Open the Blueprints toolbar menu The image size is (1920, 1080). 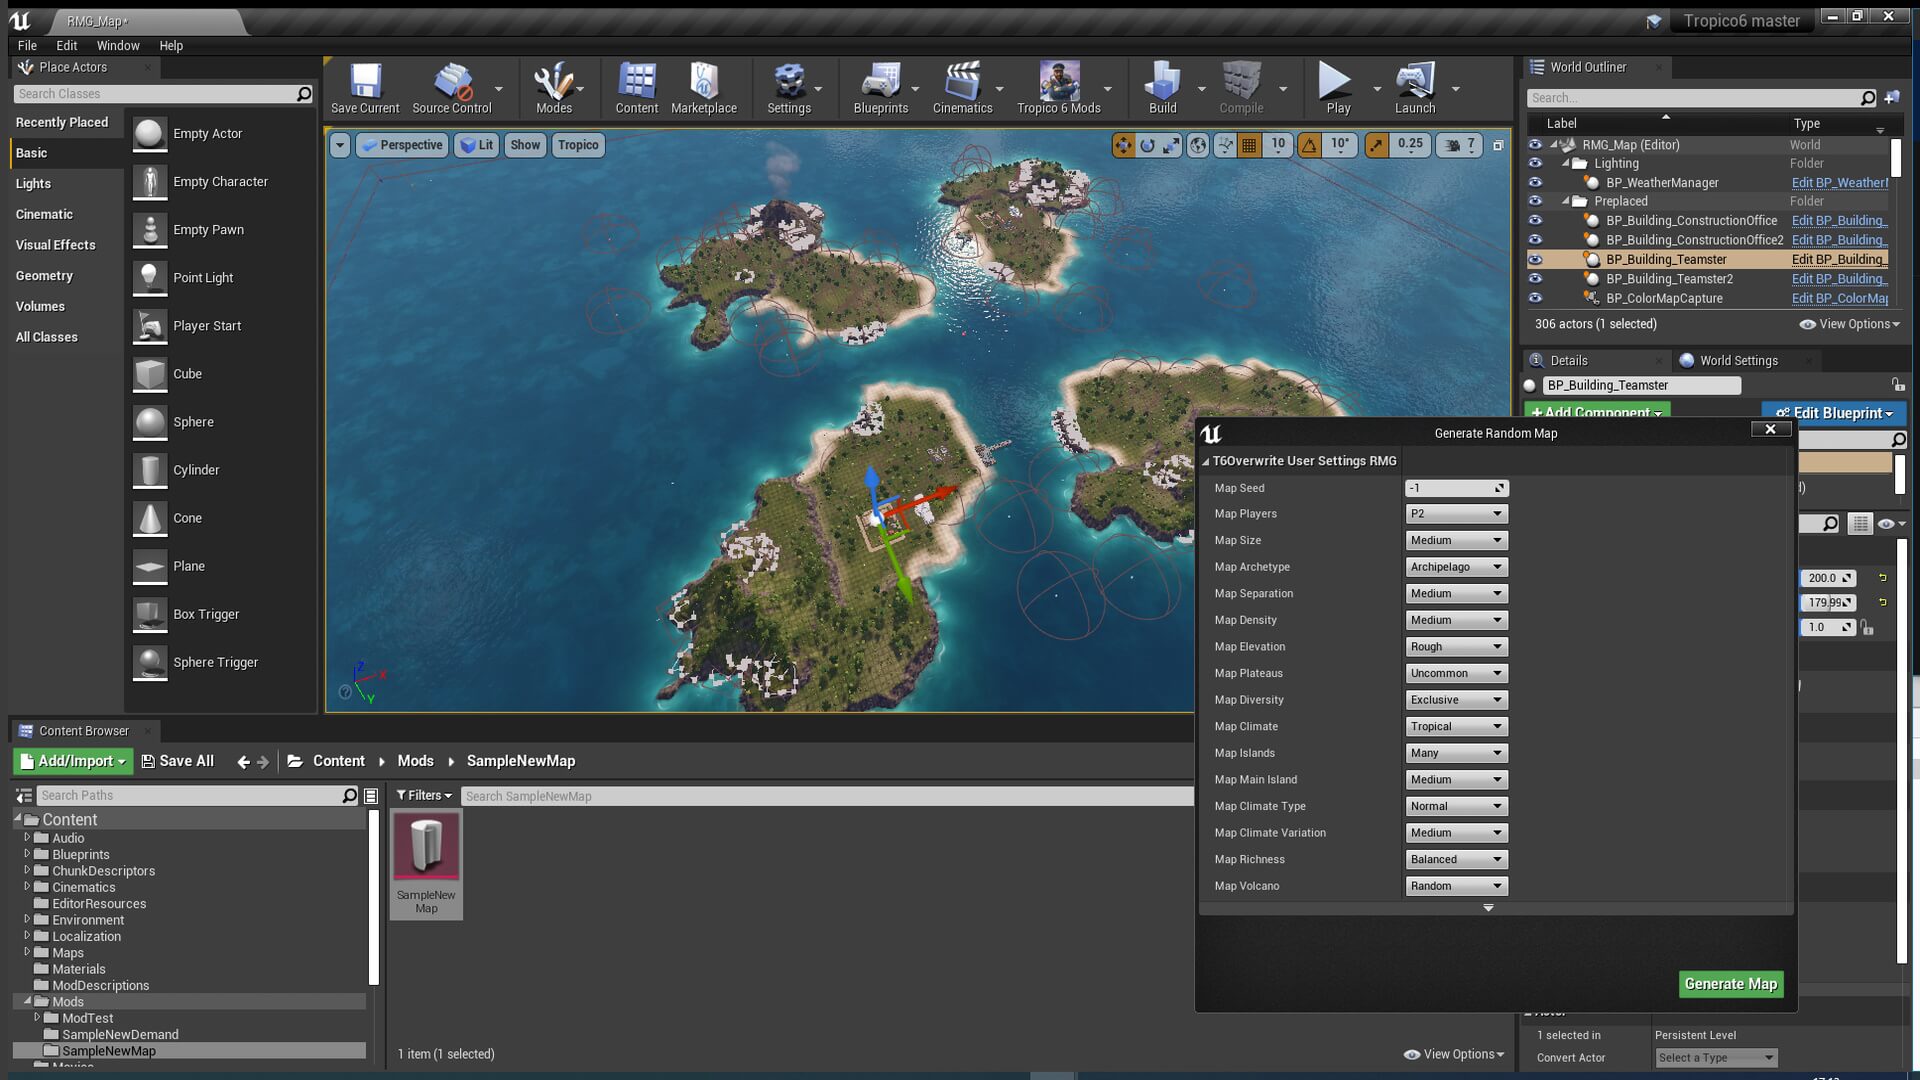point(880,88)
